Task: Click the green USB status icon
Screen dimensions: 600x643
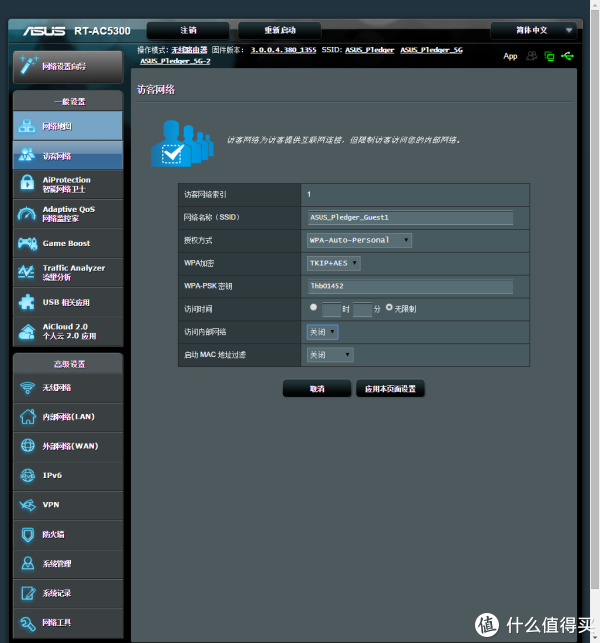Action: click(567, 56)
